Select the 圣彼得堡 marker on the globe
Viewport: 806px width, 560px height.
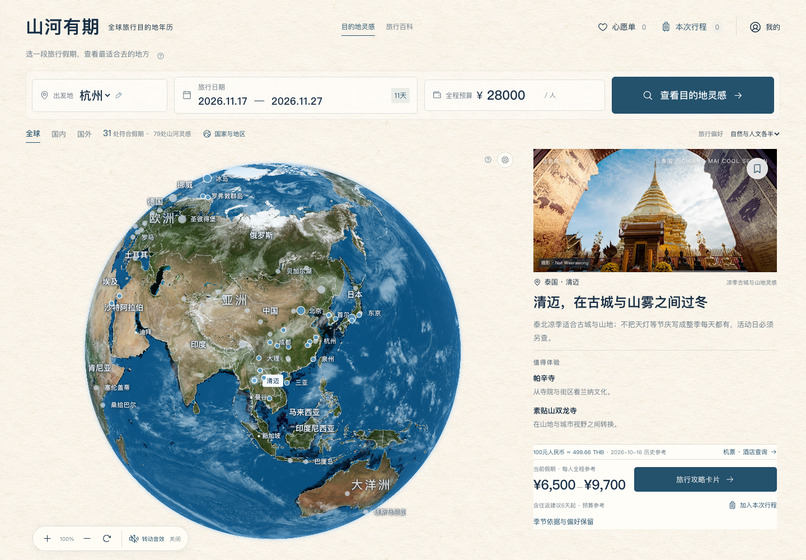(x=182, y=219)
